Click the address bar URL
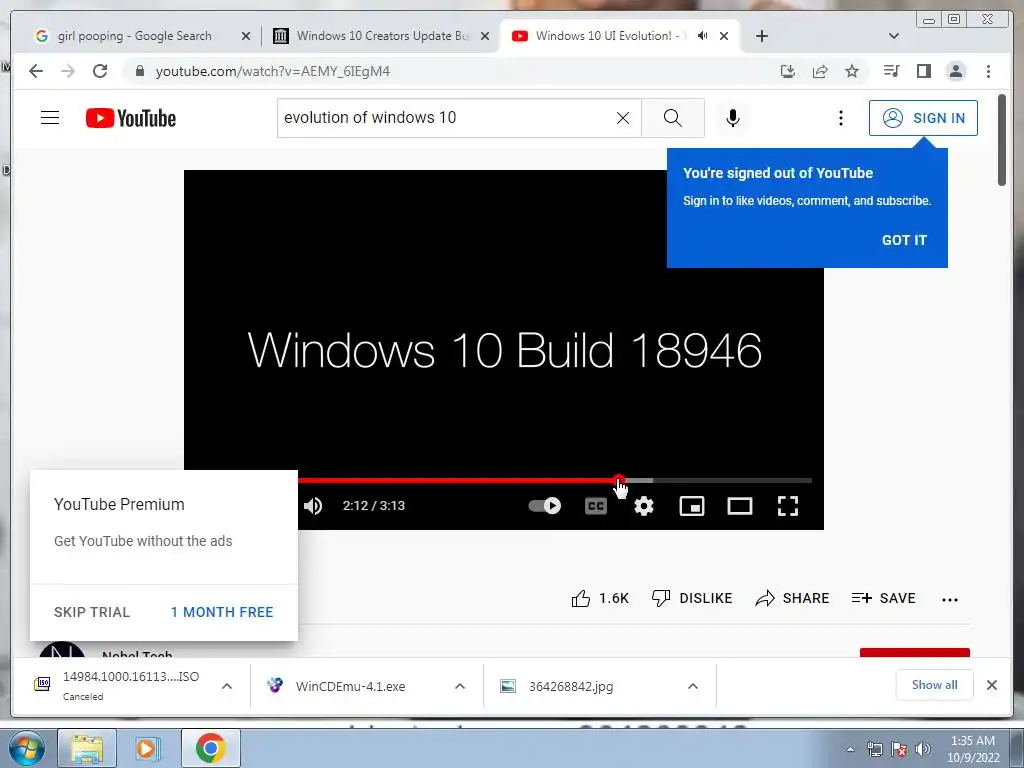This screenshot has width=1024, height=768. click(x=272, y=71)
